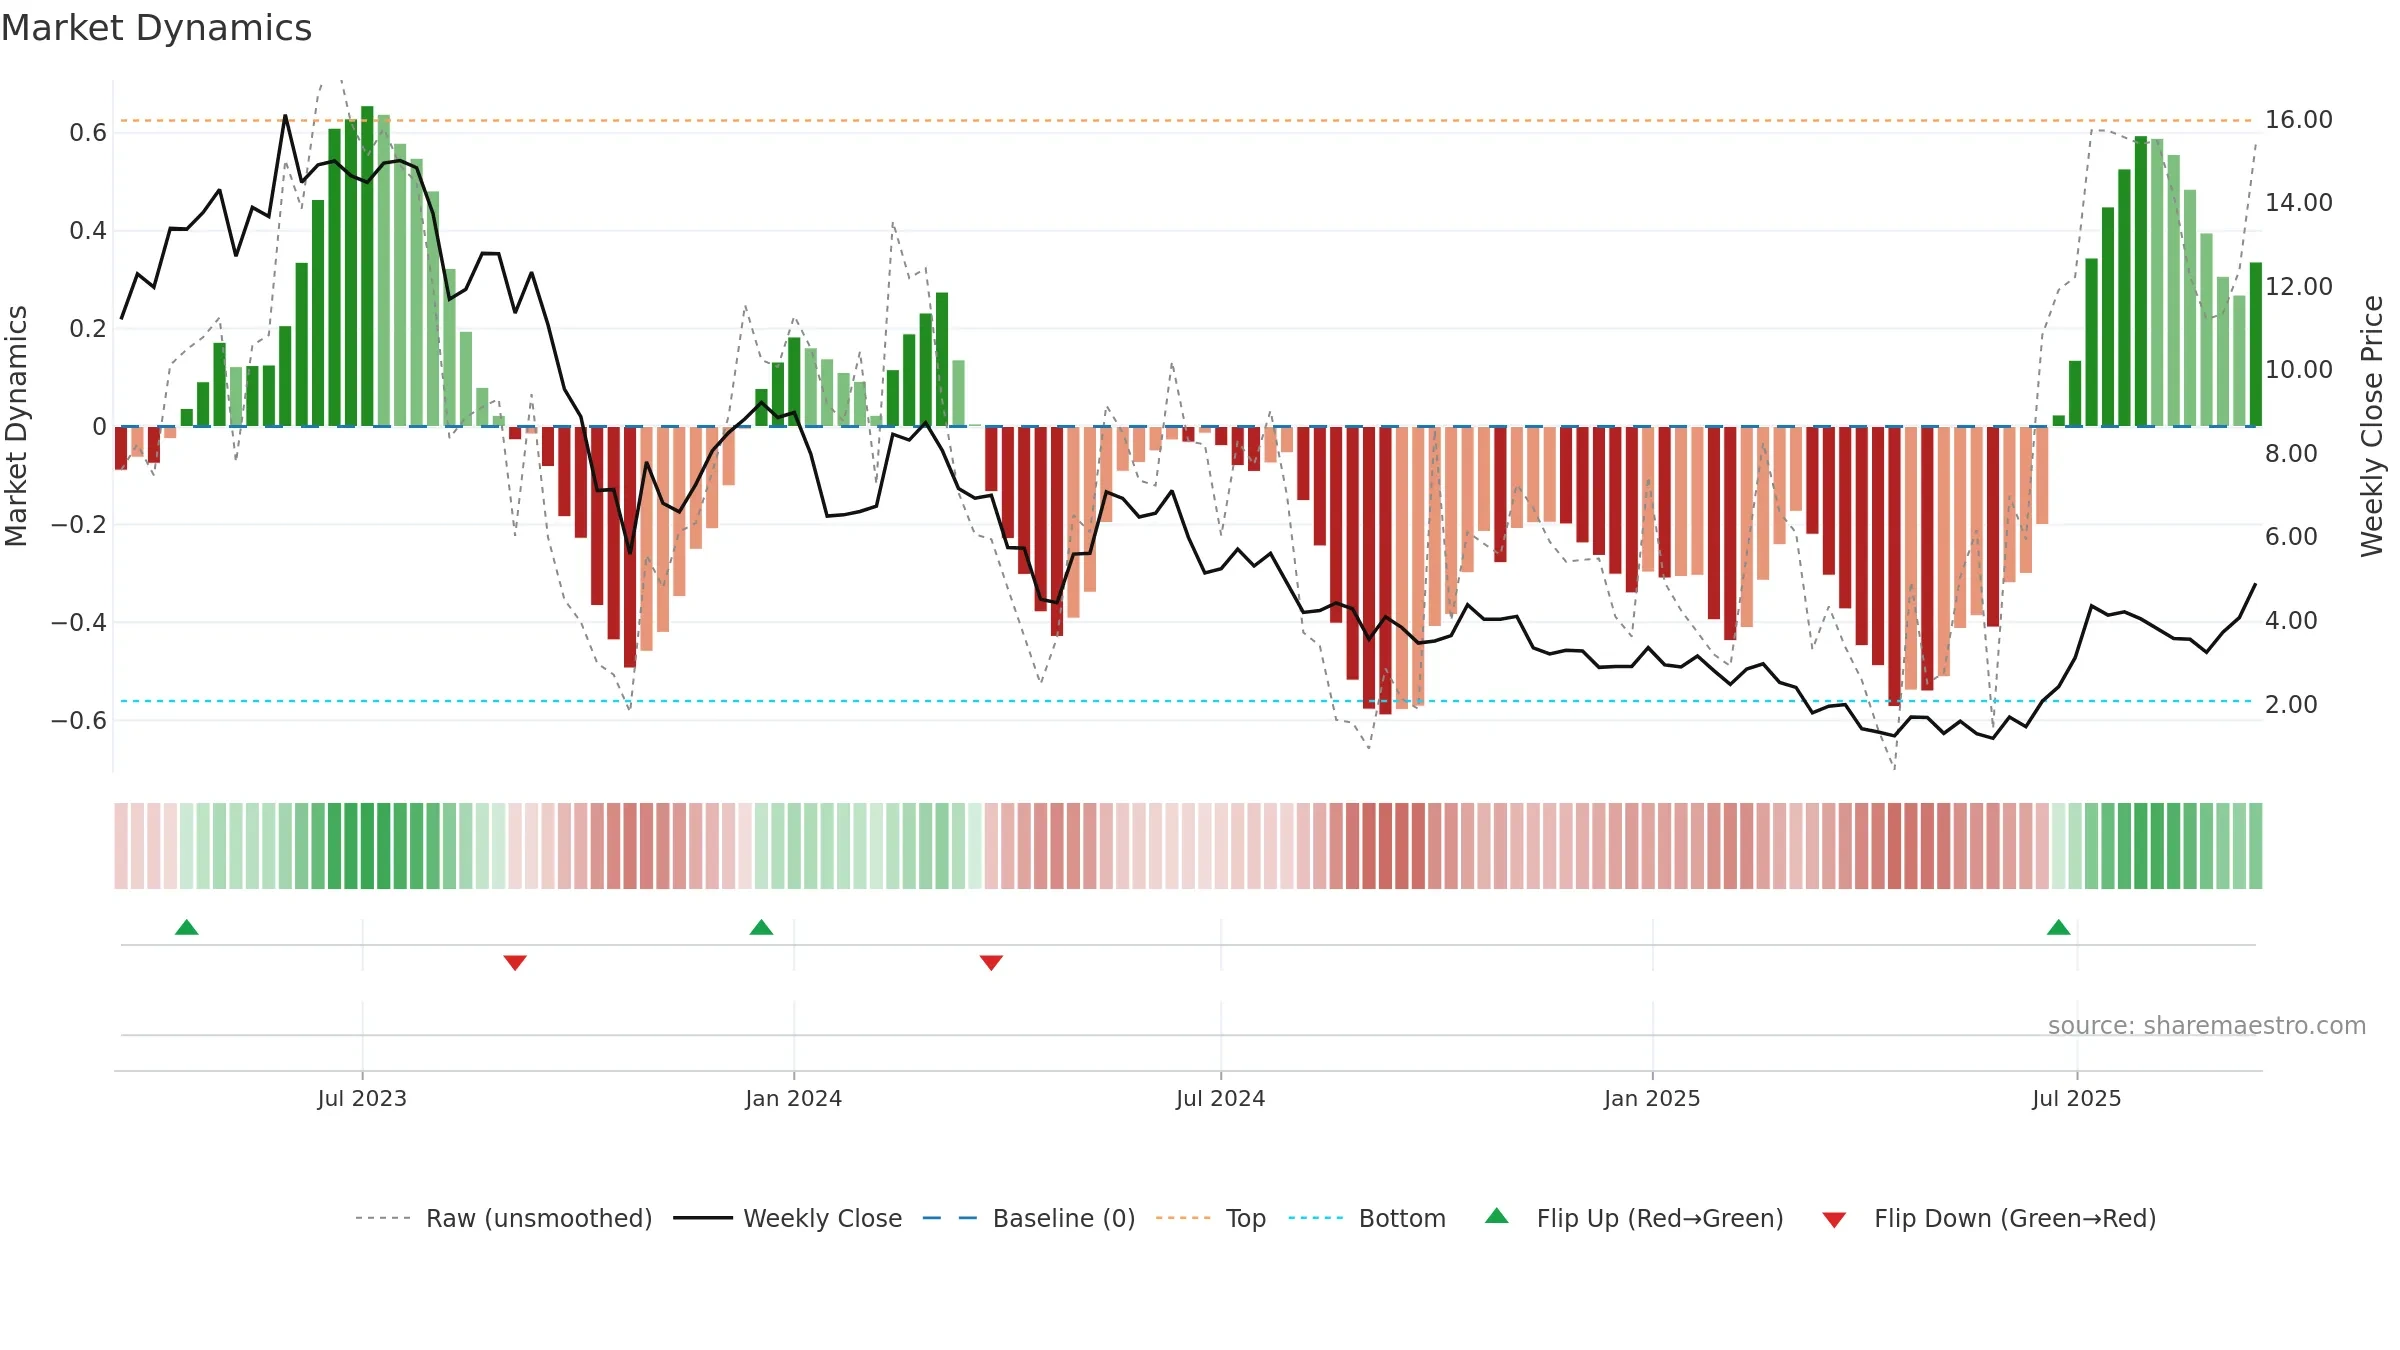The image size is (2400, 1350).
Task: Click the green flip-up marker near Jul 2025
Action: pos(2058,927)
